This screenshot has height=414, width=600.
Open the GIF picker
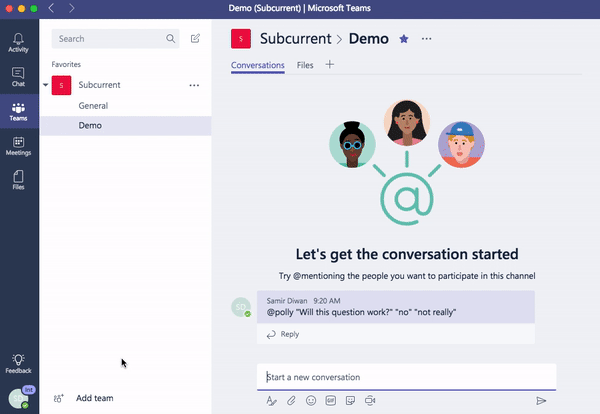tap(331, 401)
